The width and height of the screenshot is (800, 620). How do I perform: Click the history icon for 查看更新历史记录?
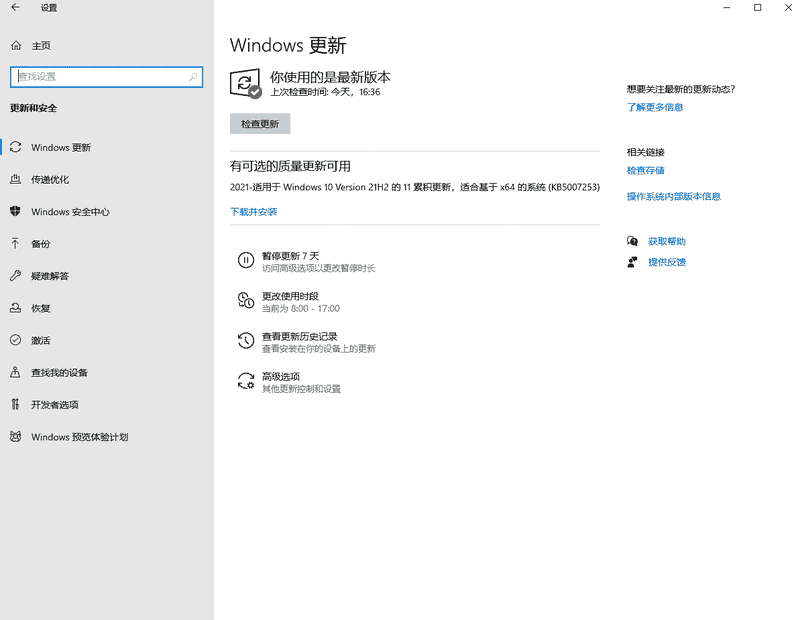pyautogui.click(x=246, y=340)
